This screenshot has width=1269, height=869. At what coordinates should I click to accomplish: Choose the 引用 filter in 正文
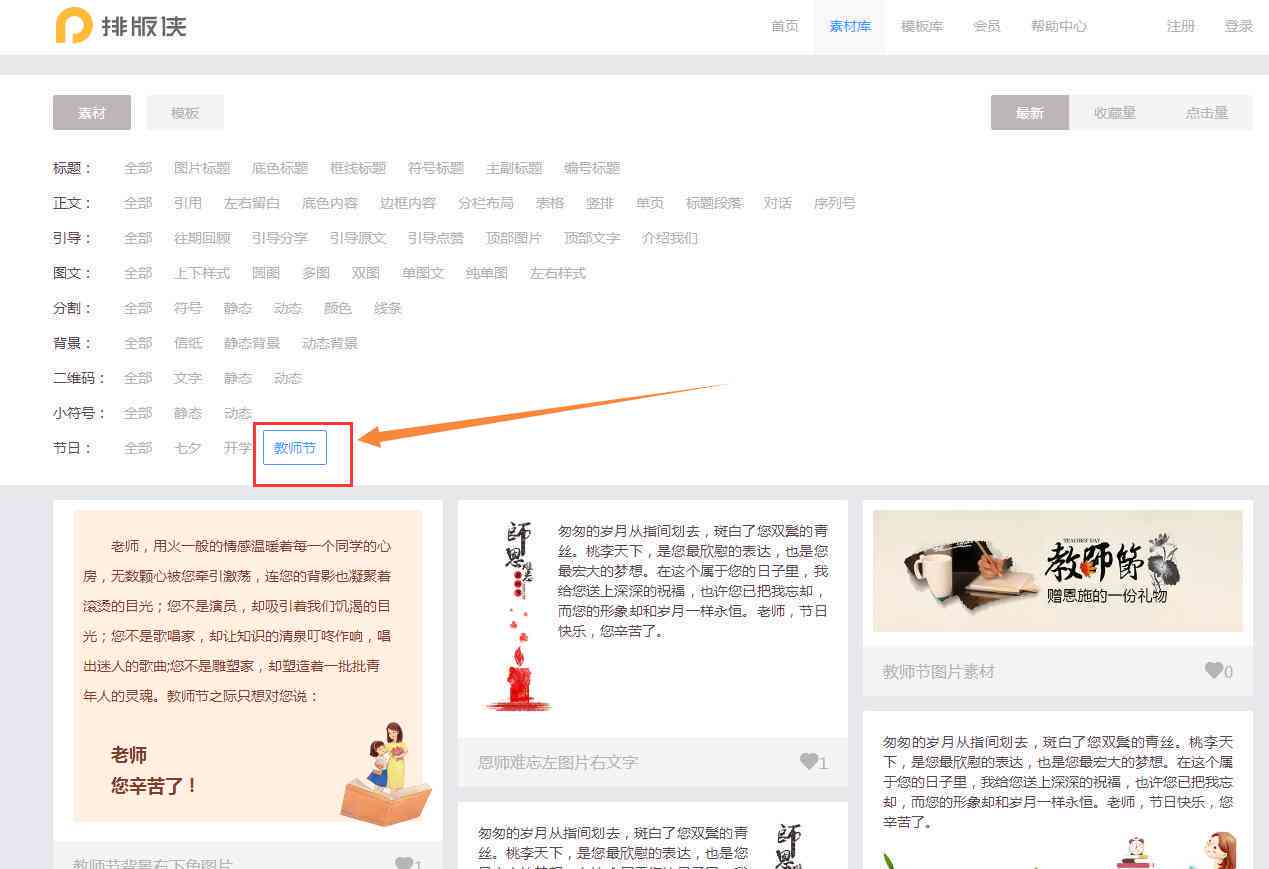point(188,203)
